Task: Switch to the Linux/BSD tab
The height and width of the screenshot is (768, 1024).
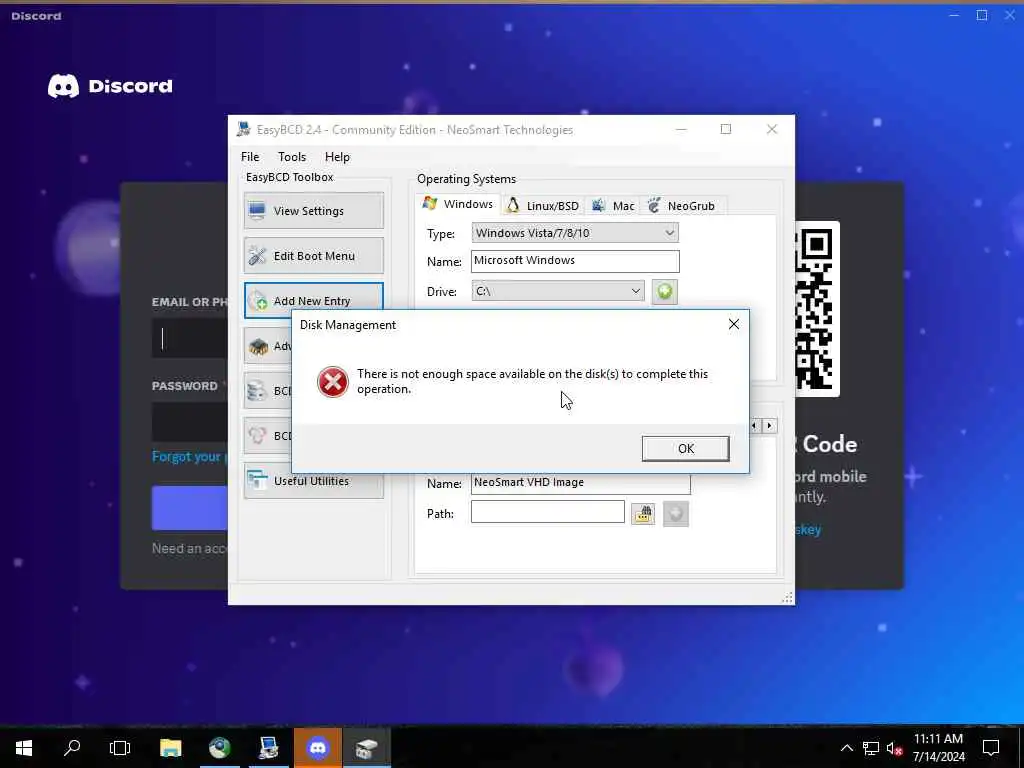Action: [x=543, y=206]
